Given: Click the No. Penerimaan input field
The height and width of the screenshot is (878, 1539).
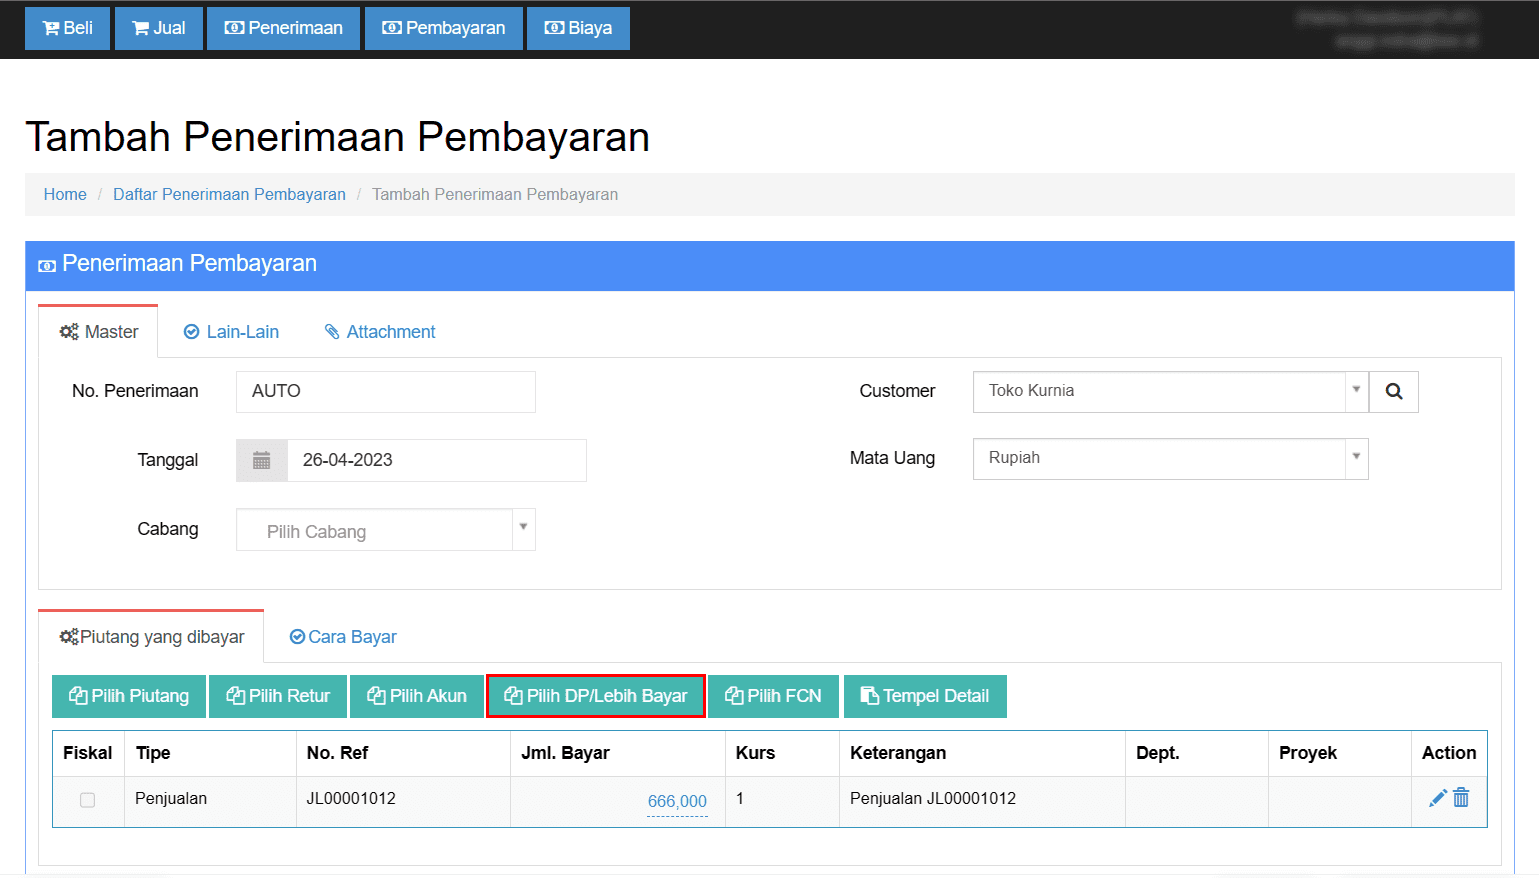Looking at the screenshot, I should (385, 391).
